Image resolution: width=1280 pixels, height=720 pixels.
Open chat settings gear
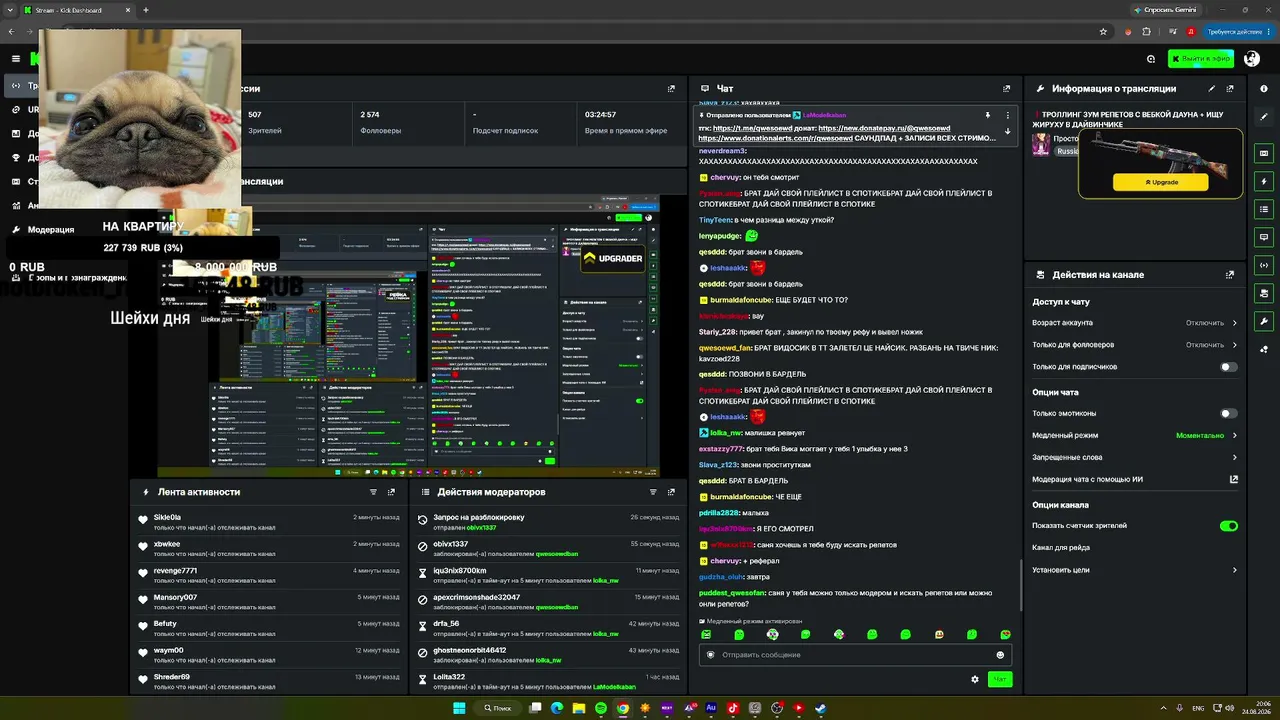point(975,680)
